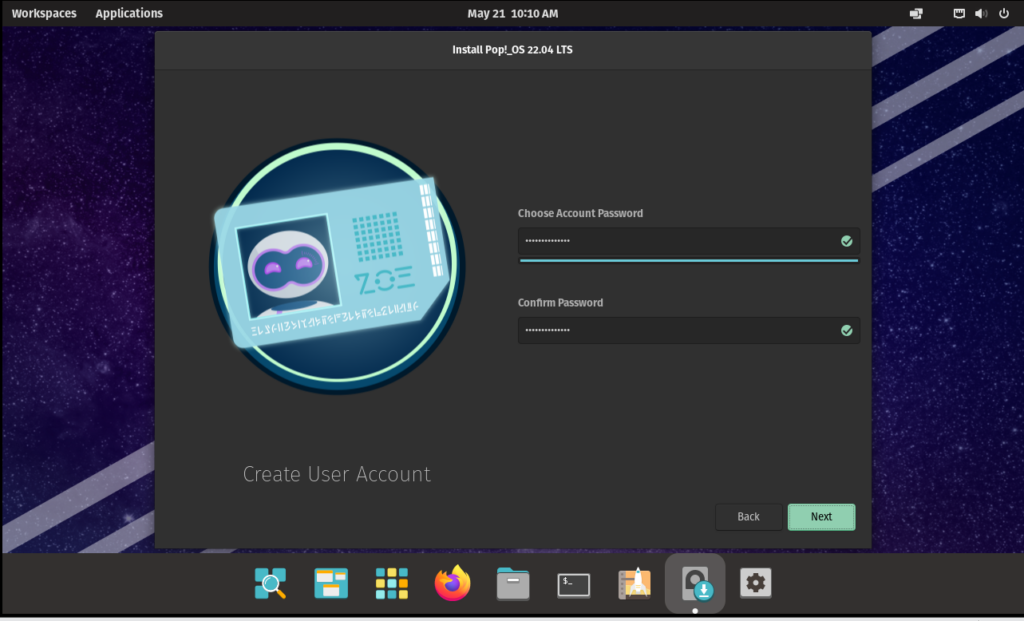Open the power menu icon in top bar
Screen dimensions: 1024x621
tap(1004, 13)
